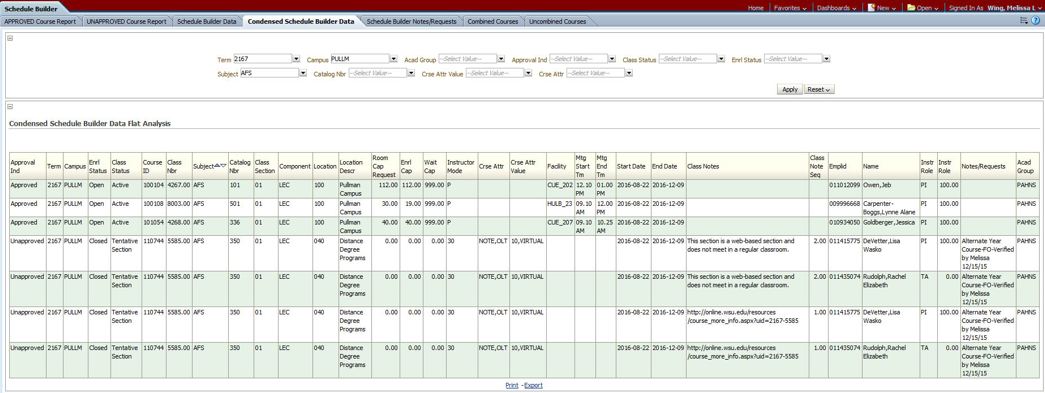
Task: Click the Condensed Schedule Builder Data Flat Analysis heading
Action: click(90, 123)
